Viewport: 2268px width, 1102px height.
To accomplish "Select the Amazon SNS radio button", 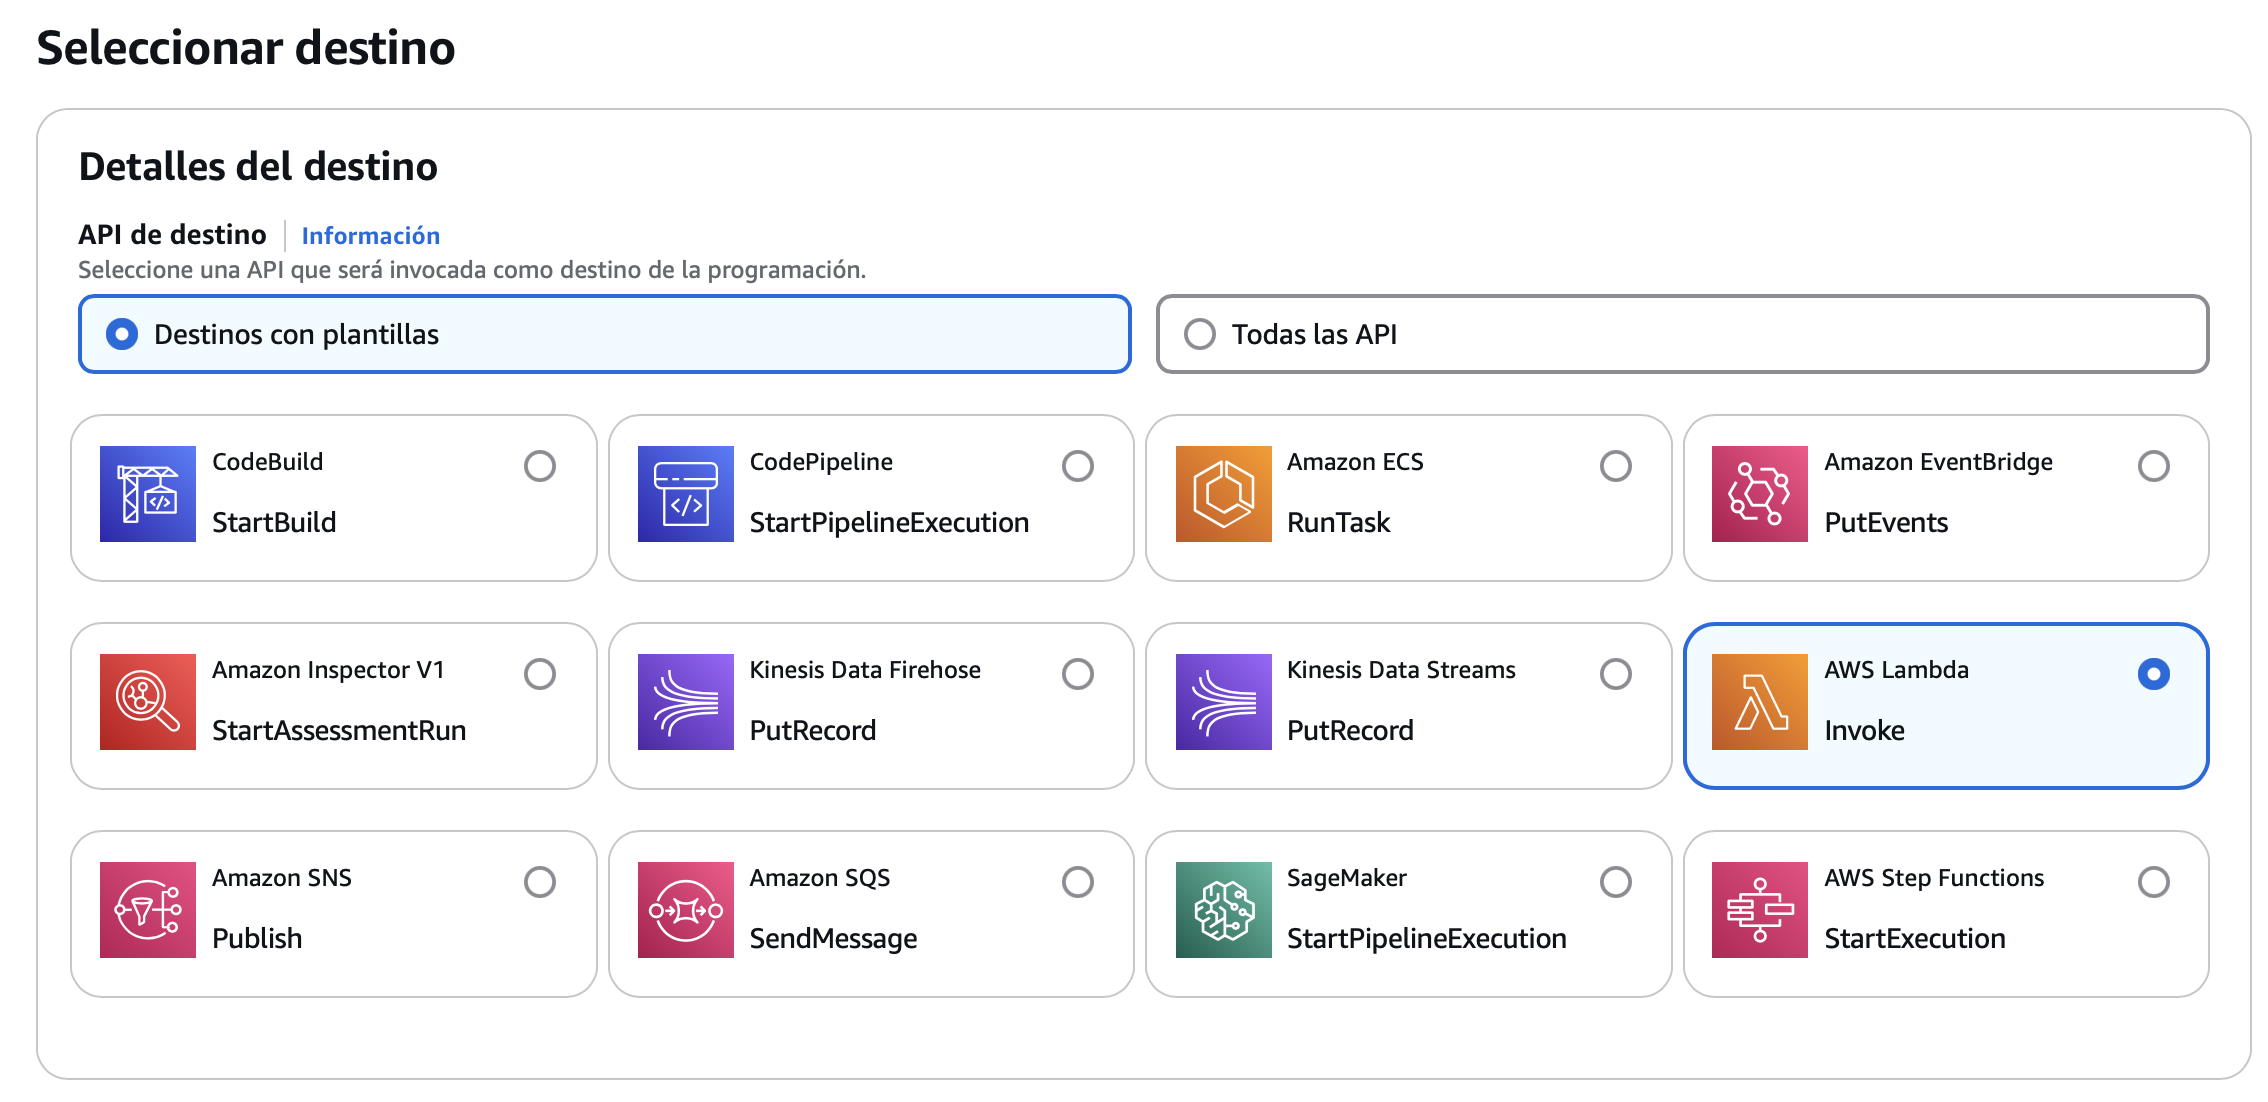I will click(x=540, y=882).
